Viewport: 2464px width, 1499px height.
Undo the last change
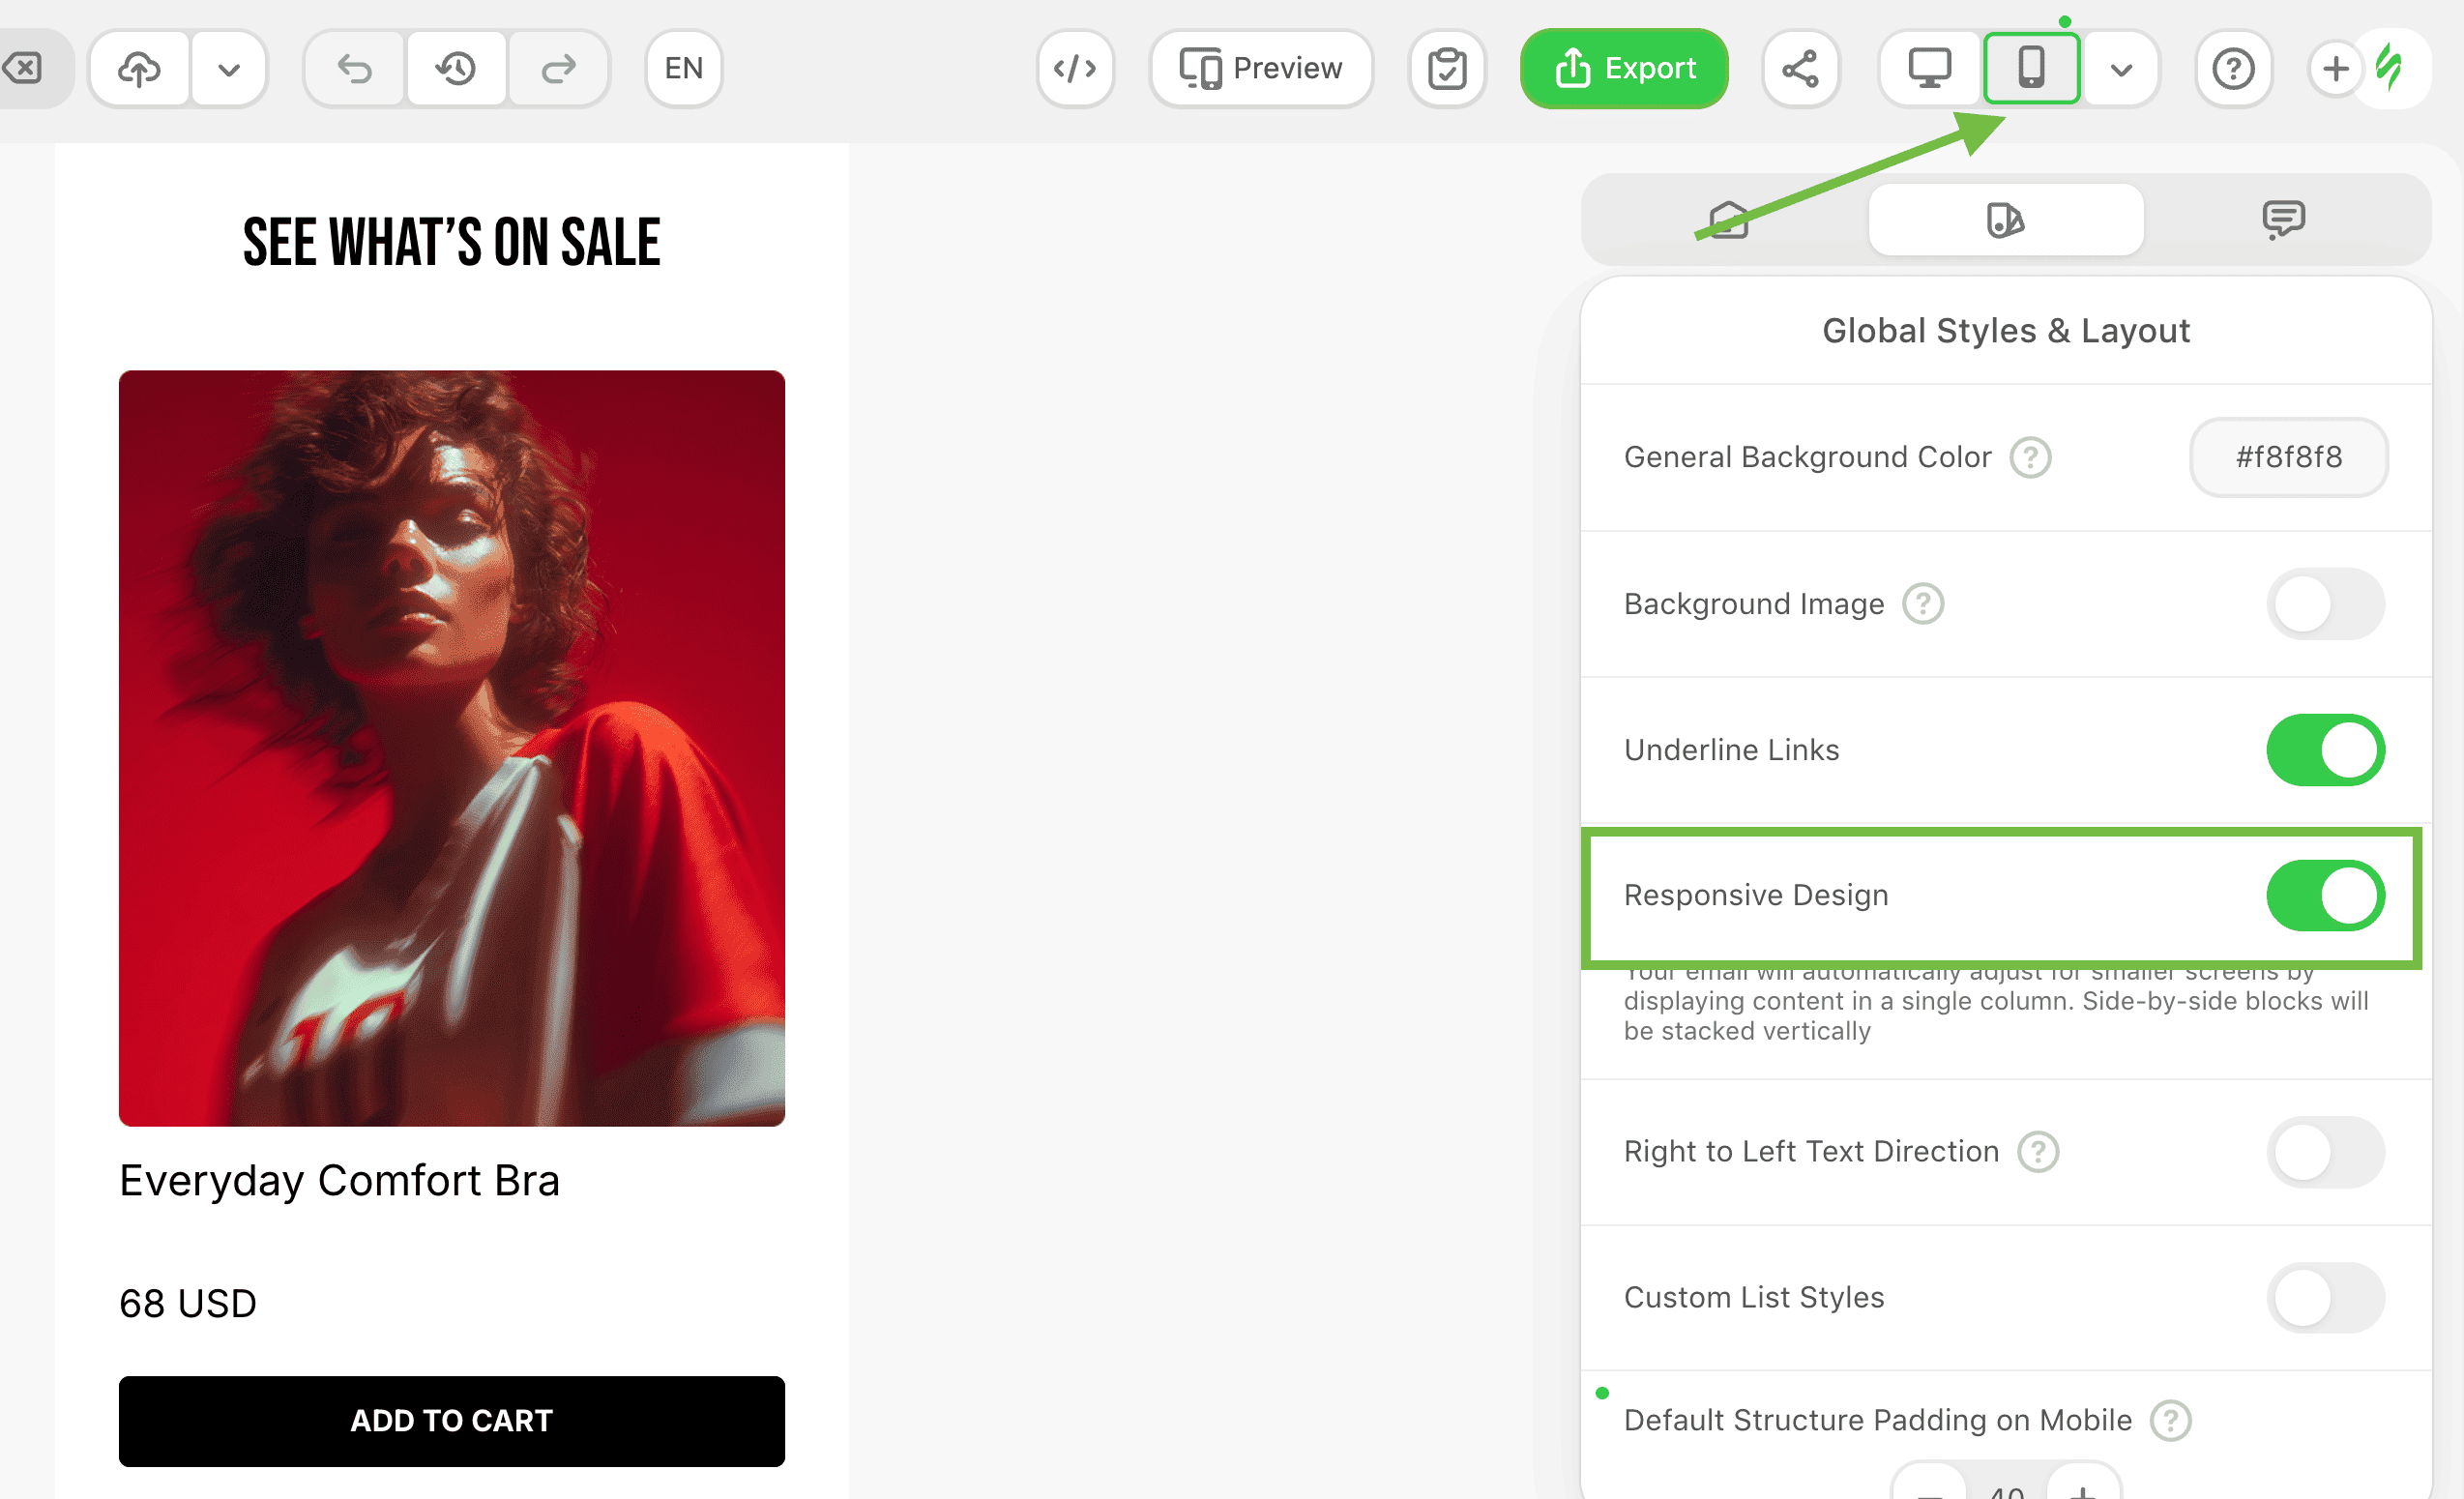353,68
